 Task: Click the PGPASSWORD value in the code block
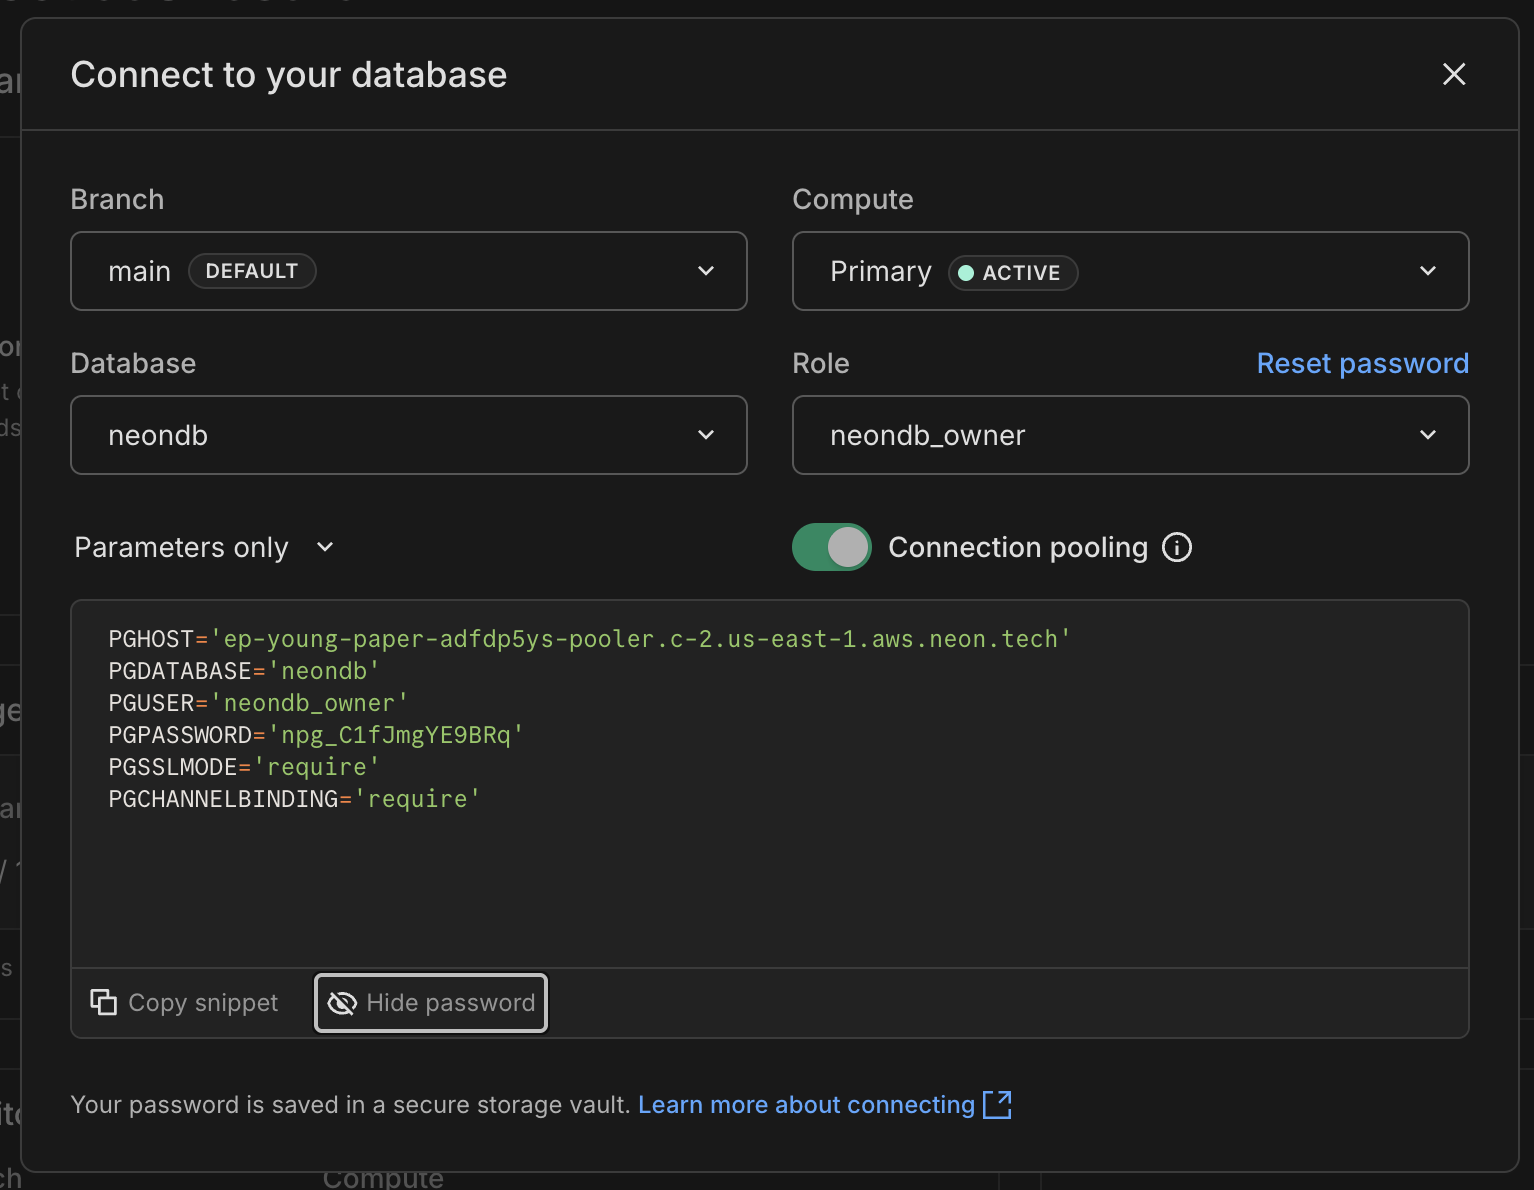(396, 735)
